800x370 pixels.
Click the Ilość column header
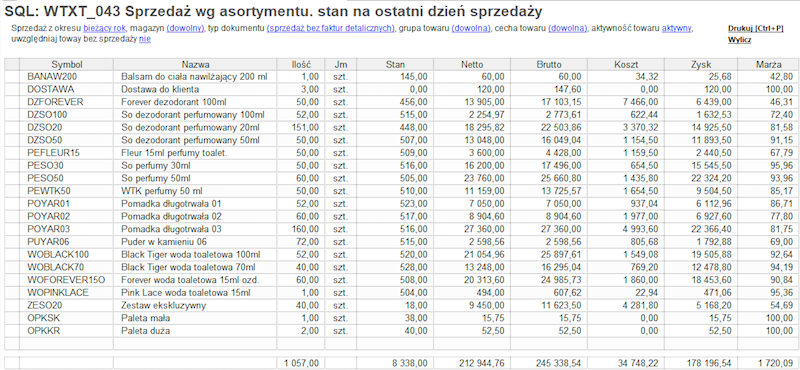[x=301, y=65]
